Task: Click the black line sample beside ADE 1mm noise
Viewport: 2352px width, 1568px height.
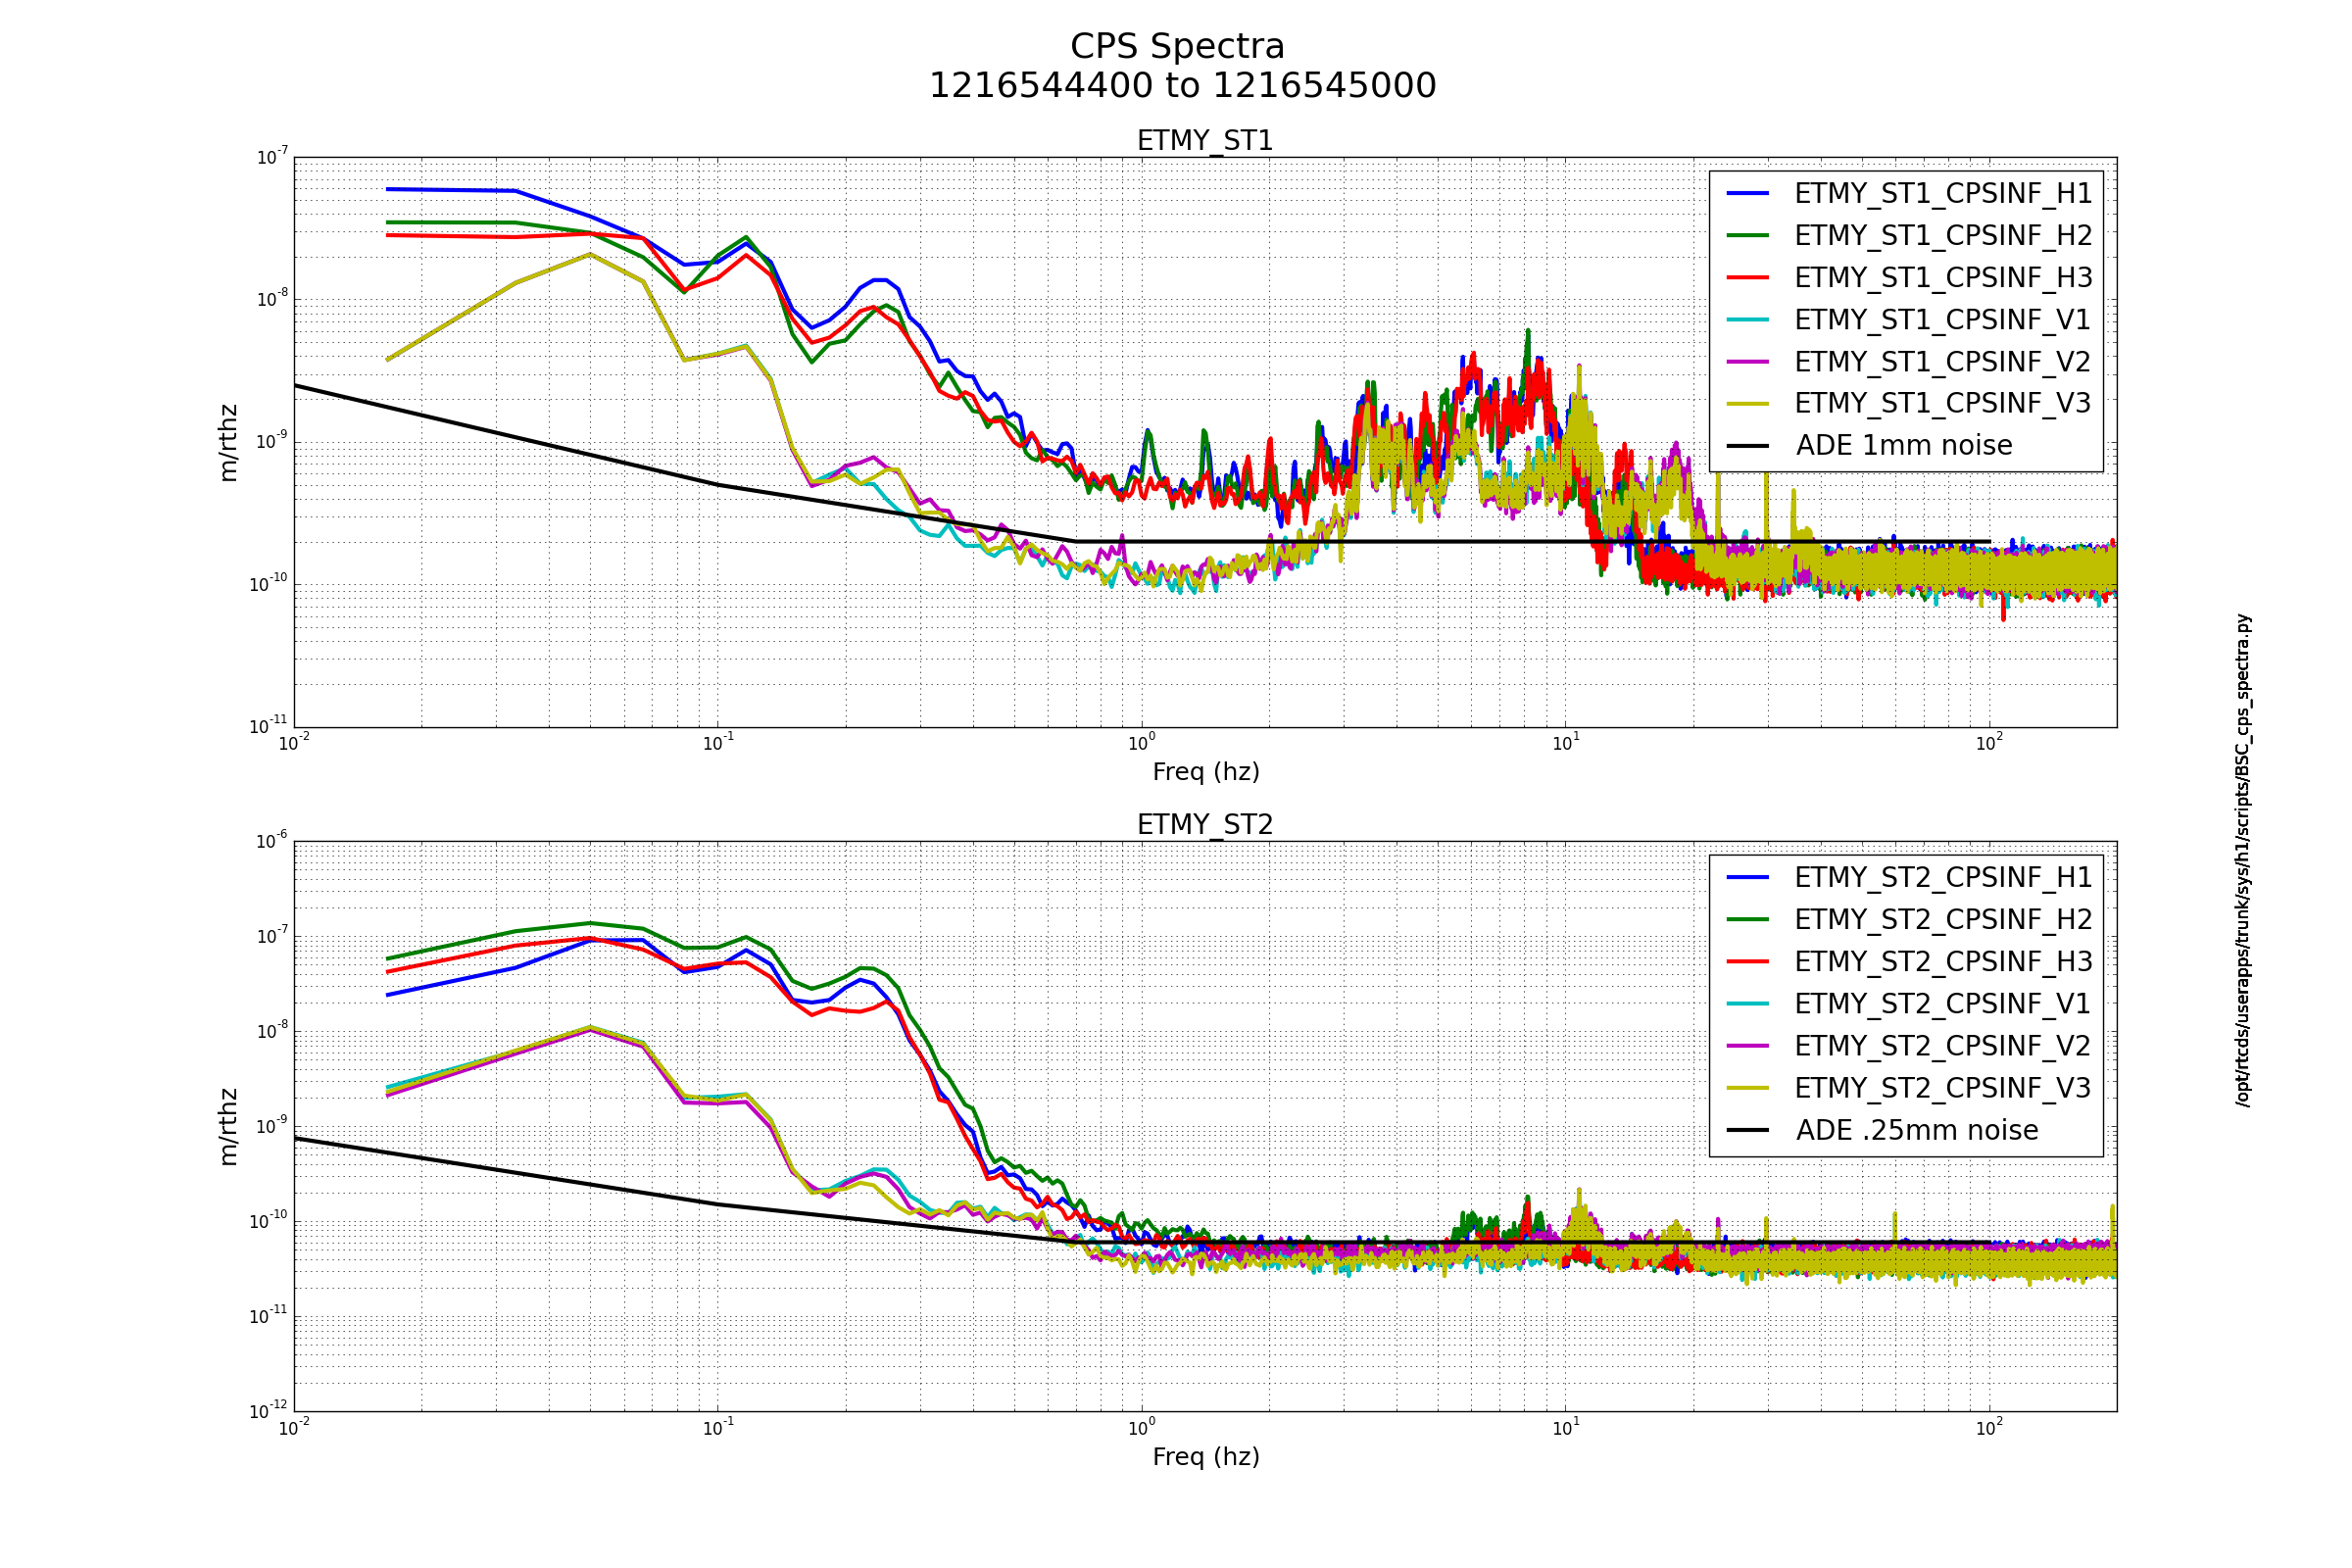Action: click(x=1748, y=445)
